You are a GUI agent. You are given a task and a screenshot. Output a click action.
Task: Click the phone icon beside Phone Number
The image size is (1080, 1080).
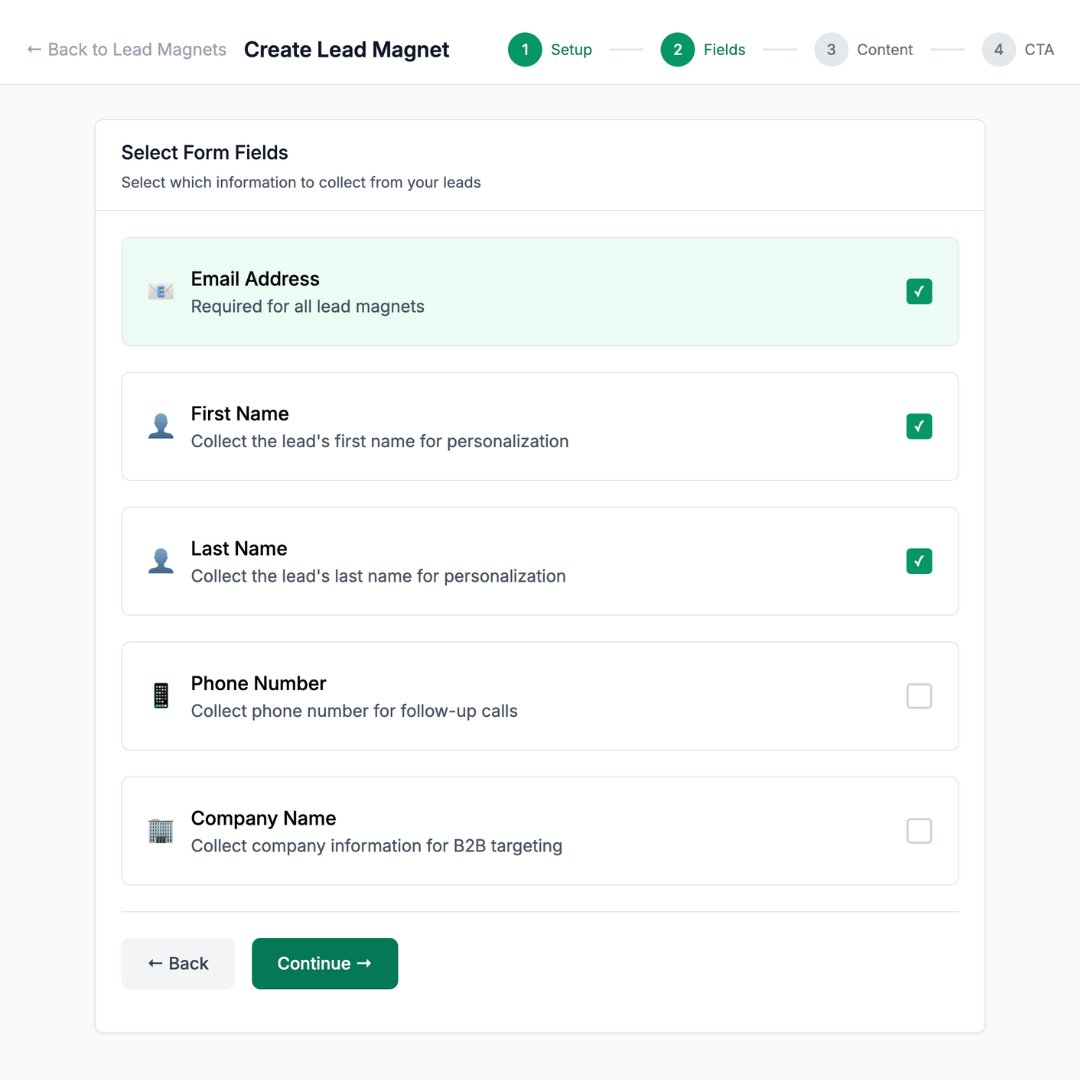(x=160, y=696)
